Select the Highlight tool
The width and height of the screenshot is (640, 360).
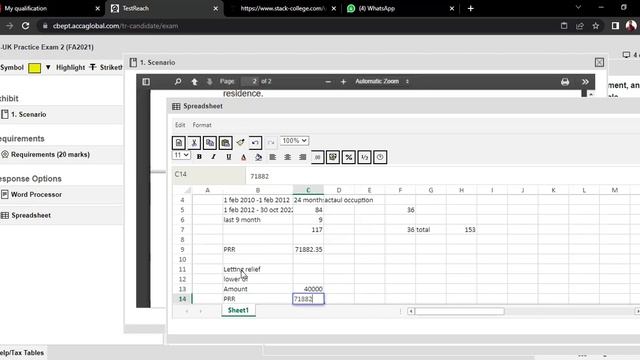(70, 67)
